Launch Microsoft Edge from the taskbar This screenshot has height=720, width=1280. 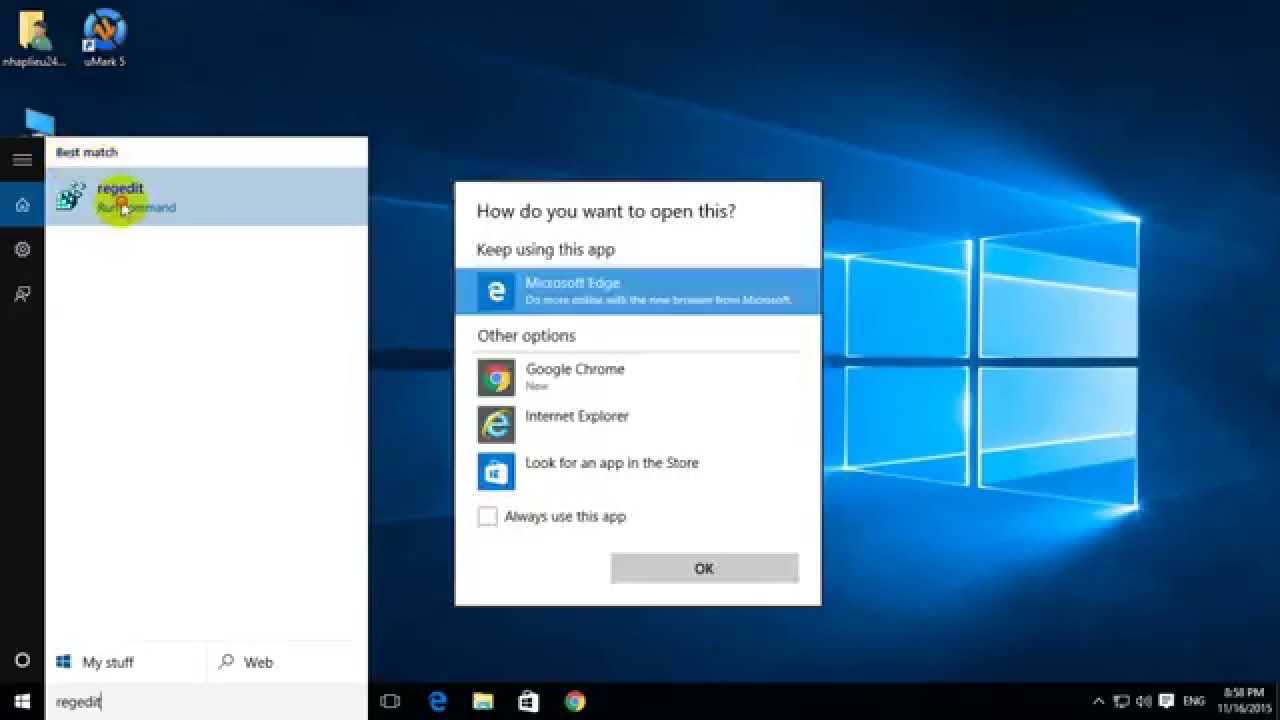(x=438, y=702)
